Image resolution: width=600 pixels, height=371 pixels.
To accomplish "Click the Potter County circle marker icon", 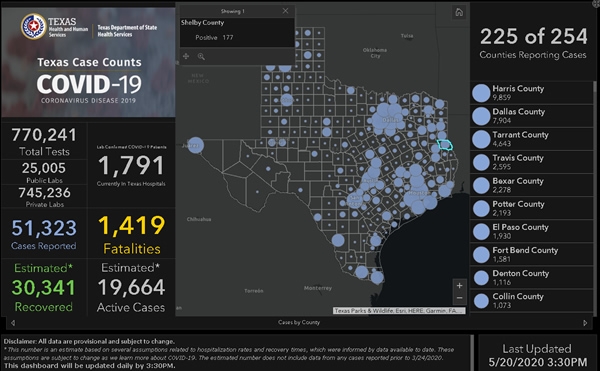I will click(x=481, y=208).
